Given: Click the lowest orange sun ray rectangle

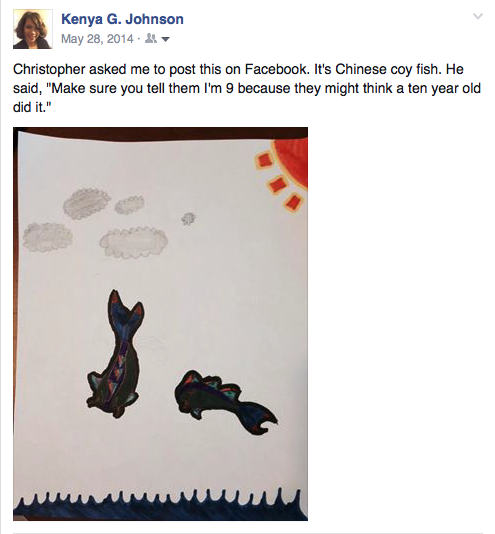Looking at the screenshot, I should pyautogui.click(x=293, y=201).
